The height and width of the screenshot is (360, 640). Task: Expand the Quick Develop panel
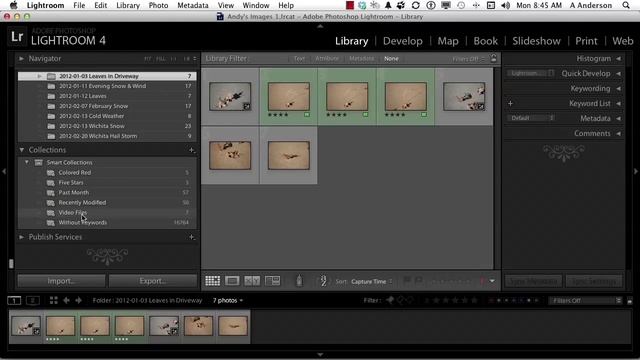coord(619,74)
